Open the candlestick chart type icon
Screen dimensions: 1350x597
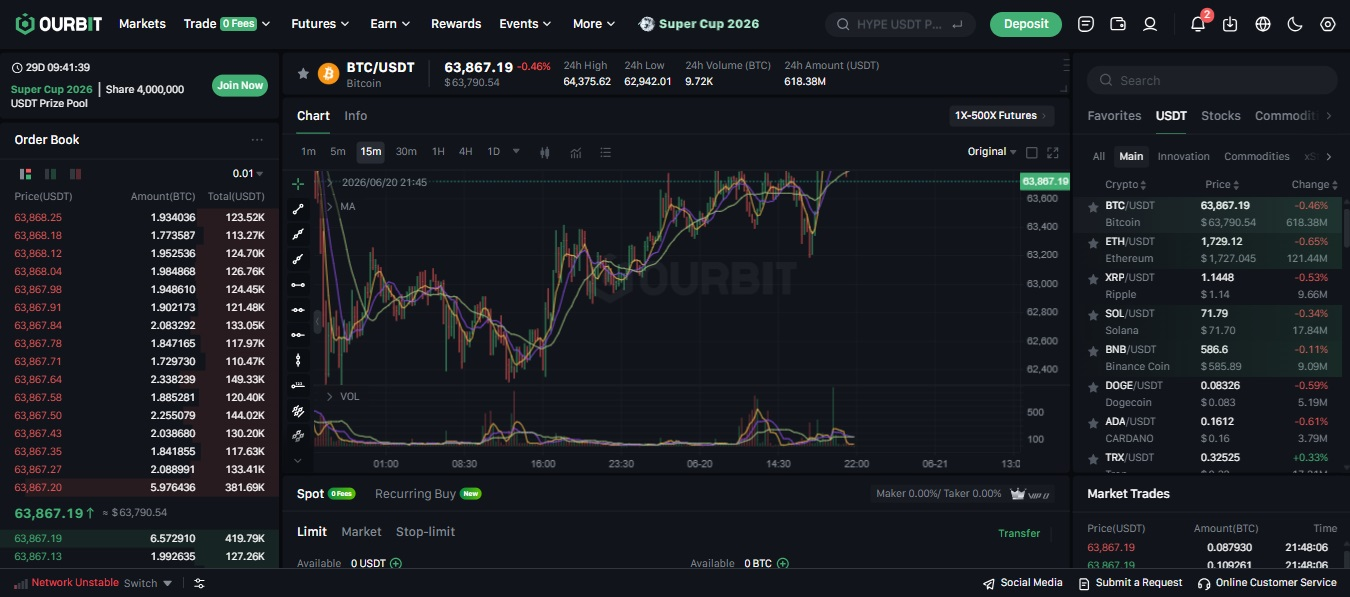[545, 152]
